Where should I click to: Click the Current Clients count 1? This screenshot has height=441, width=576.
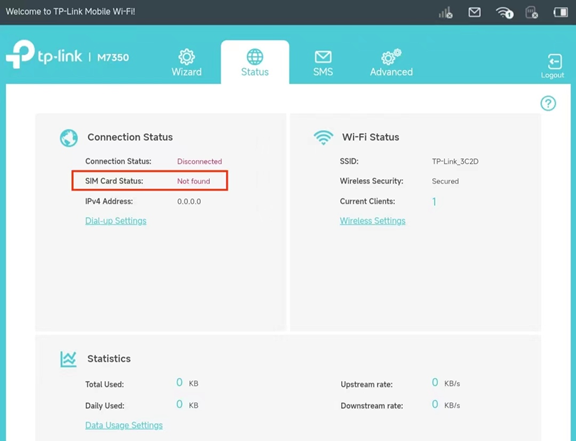pyautogui.click(x=434, y=201)
